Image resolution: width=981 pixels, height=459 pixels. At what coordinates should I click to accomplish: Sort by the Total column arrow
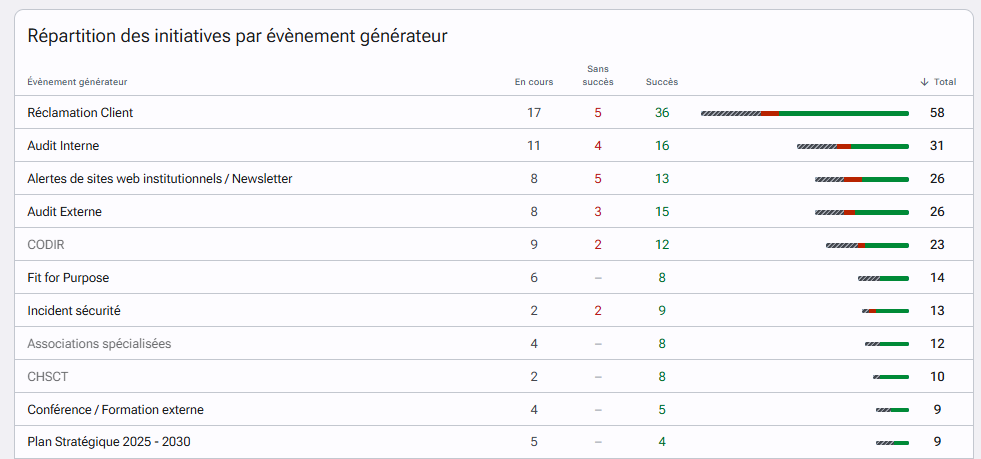[x=924, y=82]
